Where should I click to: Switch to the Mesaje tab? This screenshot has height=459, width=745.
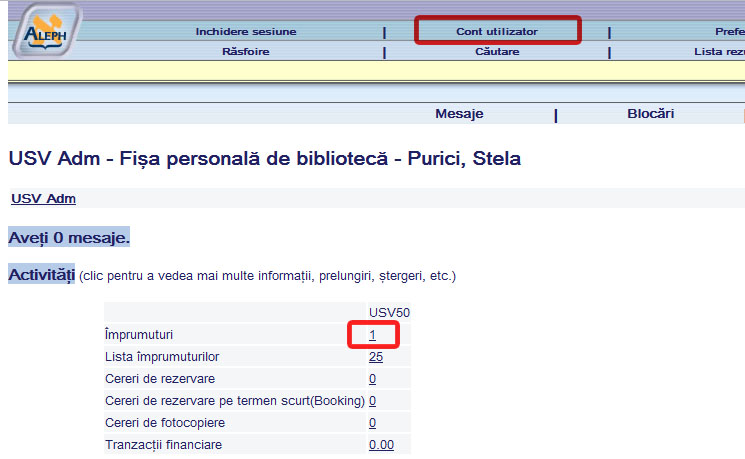pos(459,114)
